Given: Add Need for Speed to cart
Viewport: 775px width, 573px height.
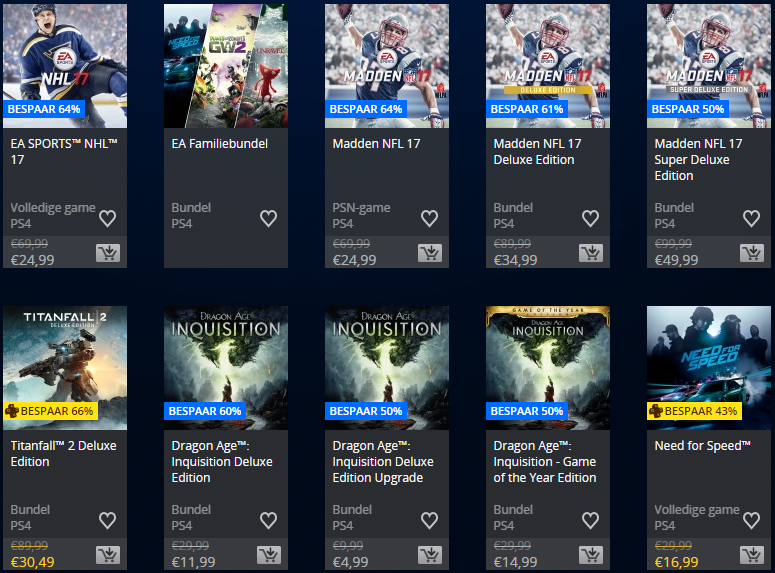Looking at the screenshot, I should pos(751,555).
